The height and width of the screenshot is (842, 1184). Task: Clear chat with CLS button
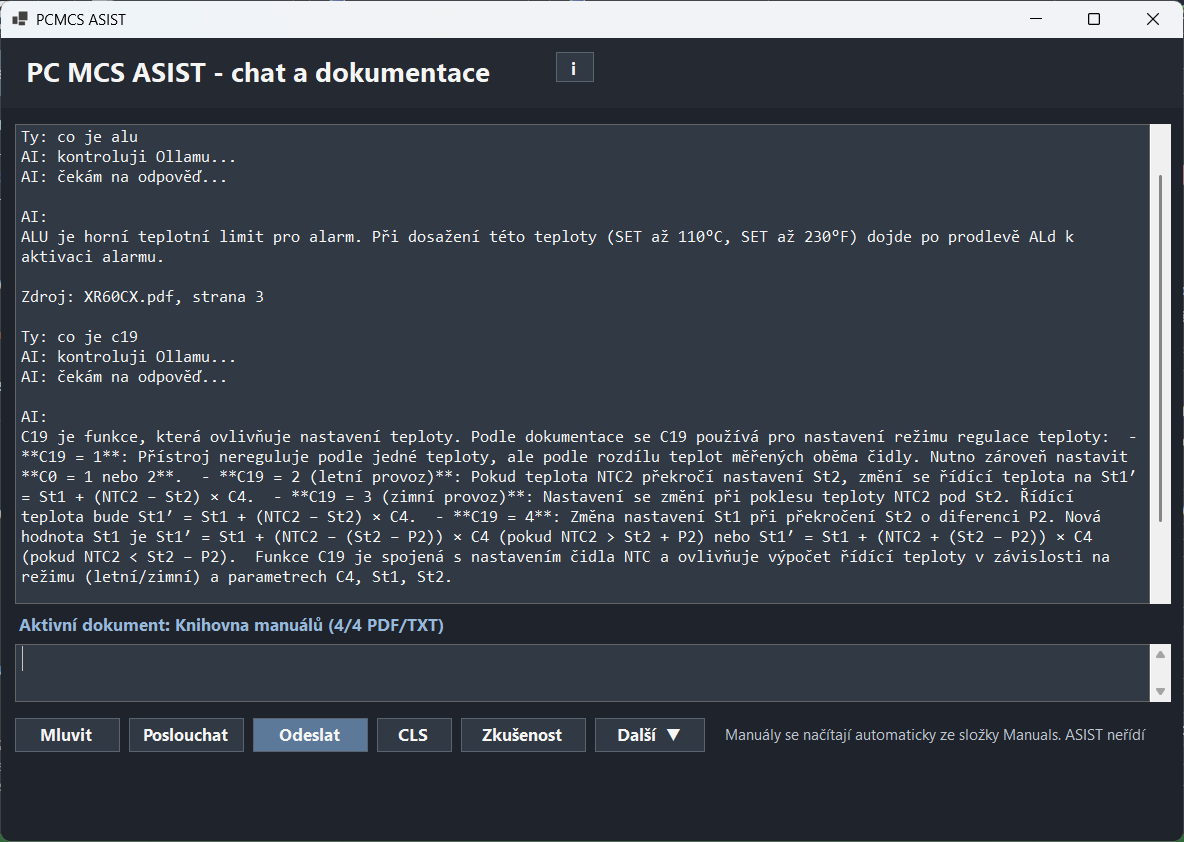413,735
